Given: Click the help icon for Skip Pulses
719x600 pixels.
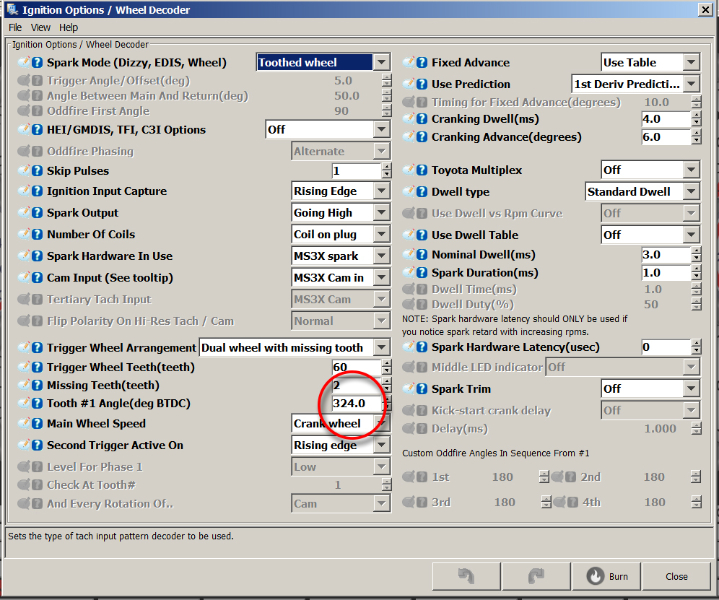Looking at the screenshot, I should tap(37, 171).
